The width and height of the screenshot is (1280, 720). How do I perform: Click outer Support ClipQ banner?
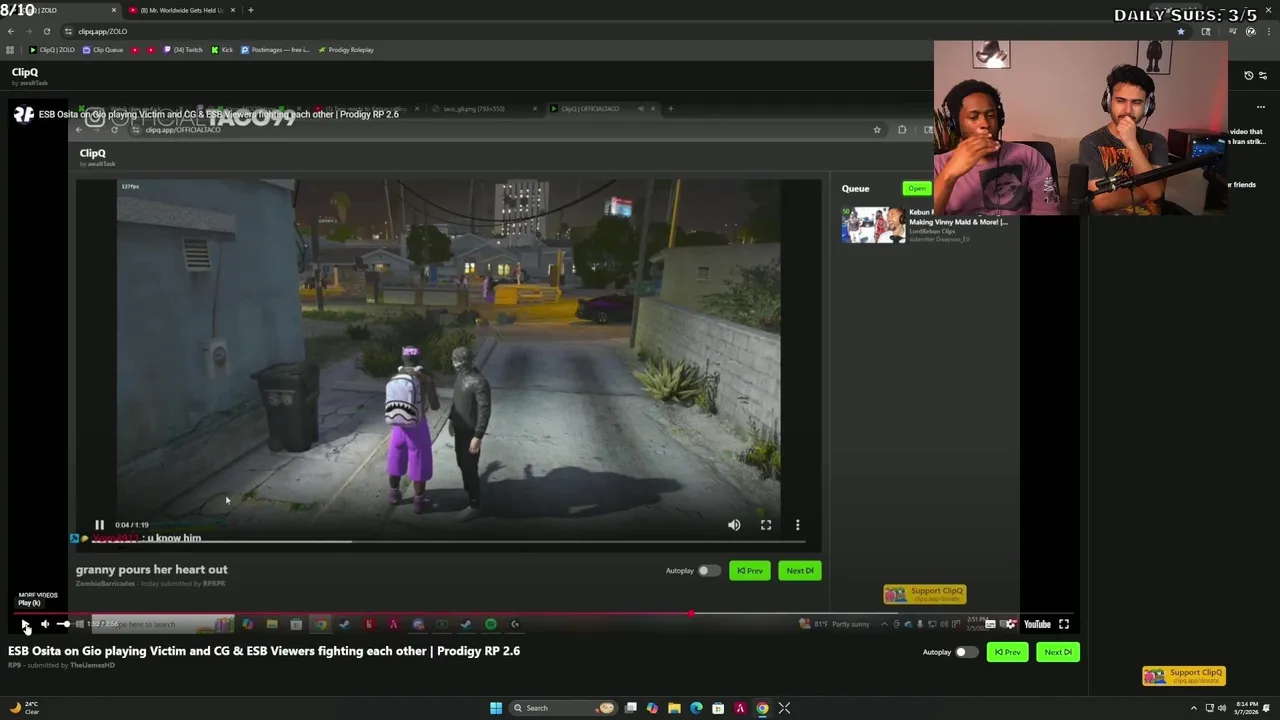[x=1184, y=675]
